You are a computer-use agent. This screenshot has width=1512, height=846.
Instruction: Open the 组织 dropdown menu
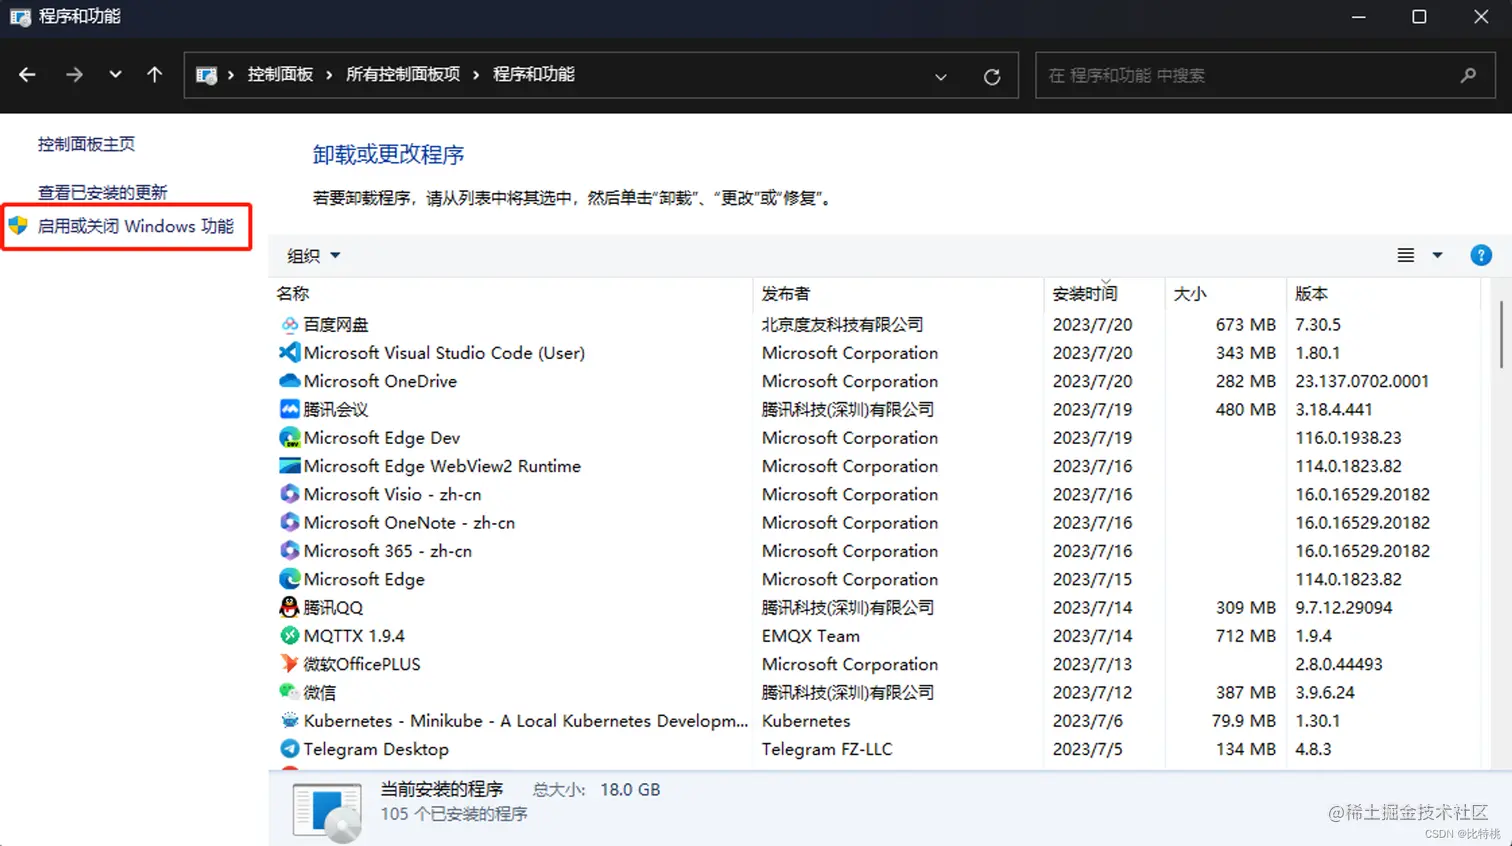[313, 256]
